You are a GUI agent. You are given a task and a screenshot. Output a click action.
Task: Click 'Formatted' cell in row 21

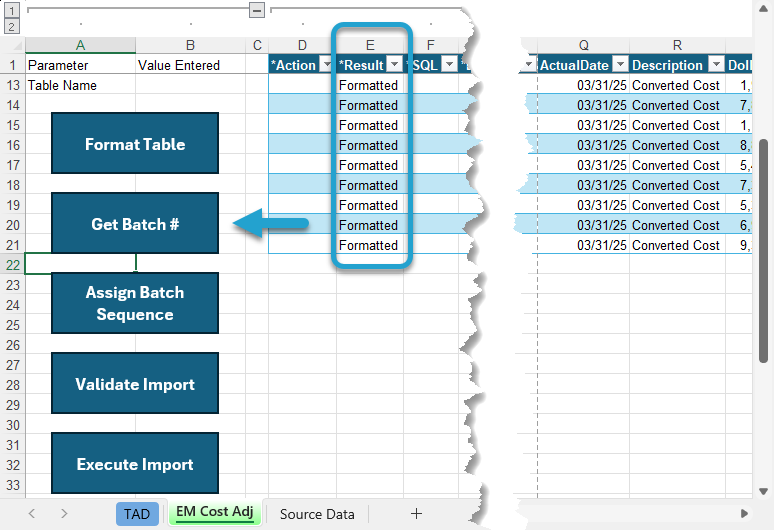pos(370,245)
